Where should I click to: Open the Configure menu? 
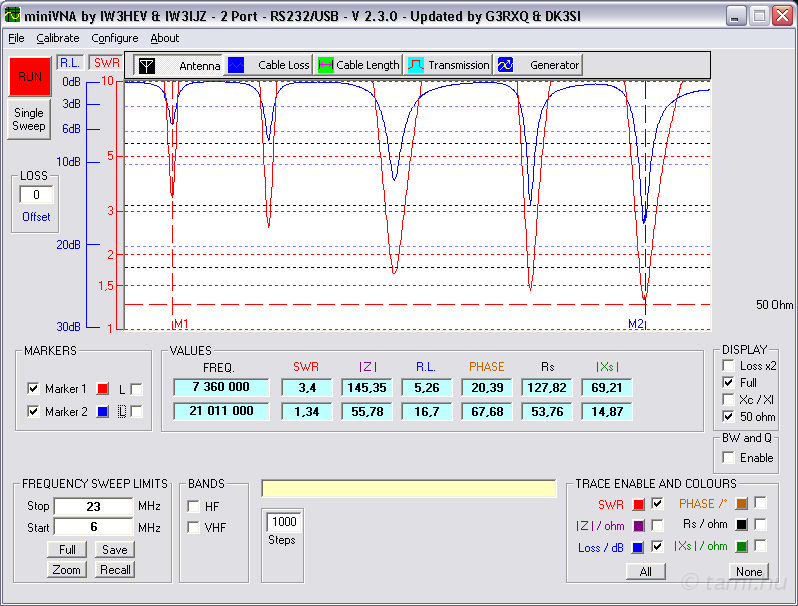[115, 38]
